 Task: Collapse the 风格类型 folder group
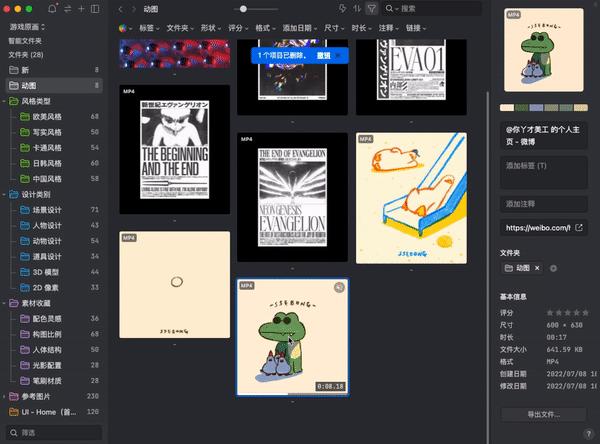(x=6, y=102)
